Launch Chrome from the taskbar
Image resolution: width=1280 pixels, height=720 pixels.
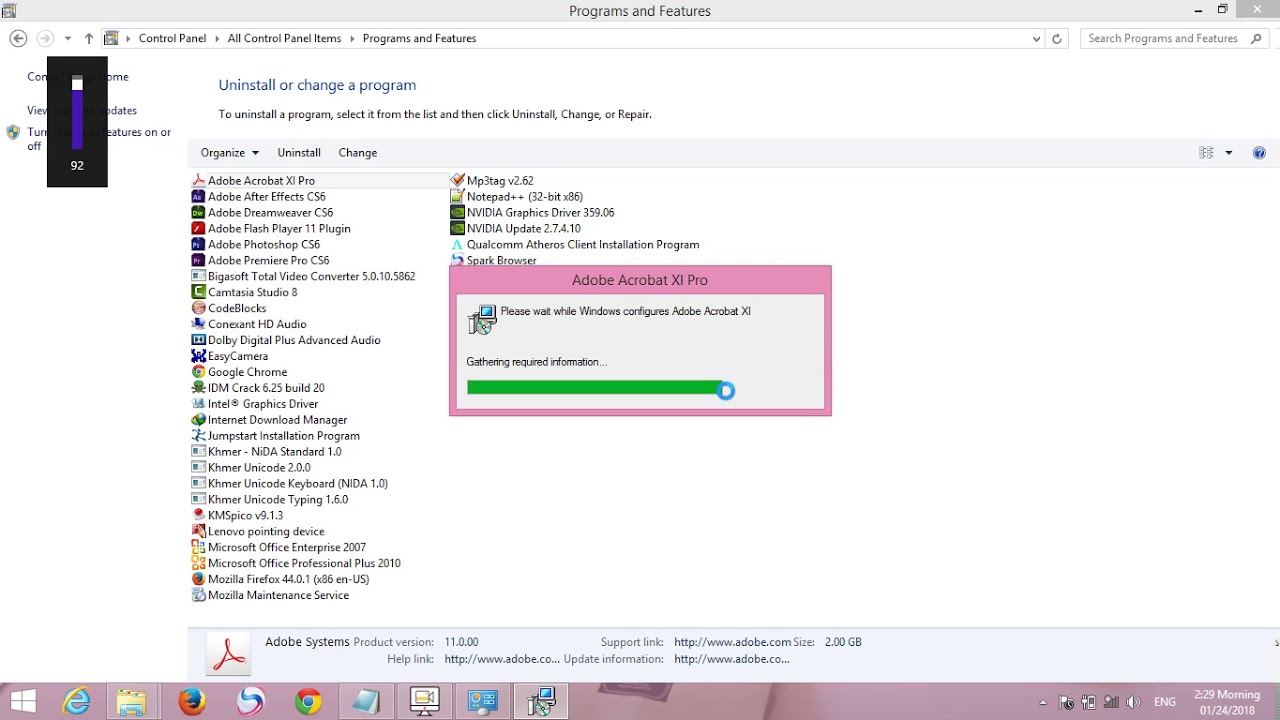coord(308,702)
